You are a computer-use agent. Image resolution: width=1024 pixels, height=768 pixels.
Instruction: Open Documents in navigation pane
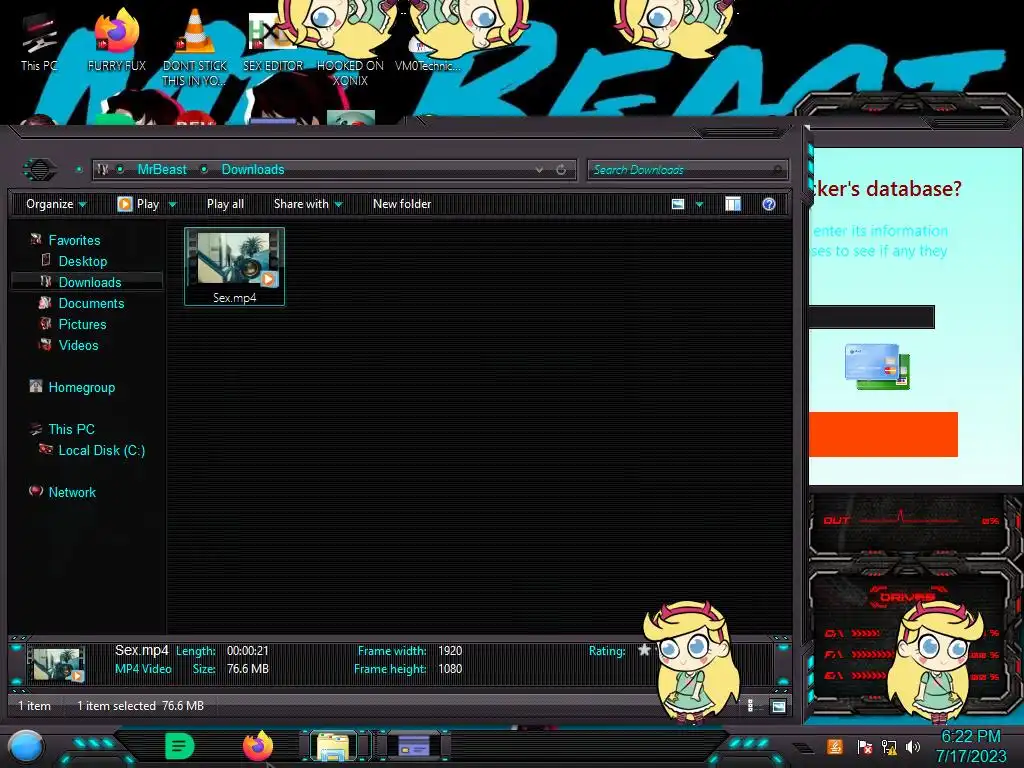tap(91, 303)
